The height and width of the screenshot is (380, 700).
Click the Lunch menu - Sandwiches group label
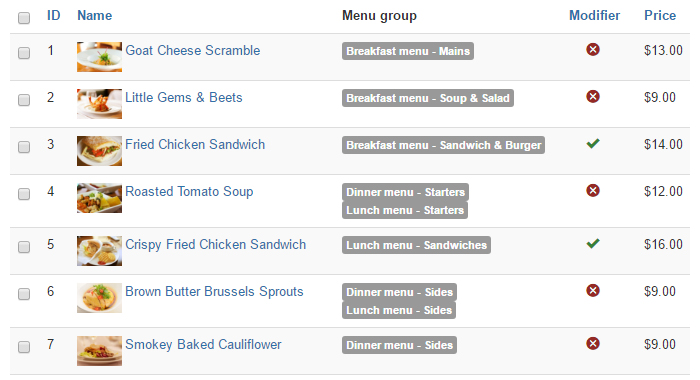point(416,245)
